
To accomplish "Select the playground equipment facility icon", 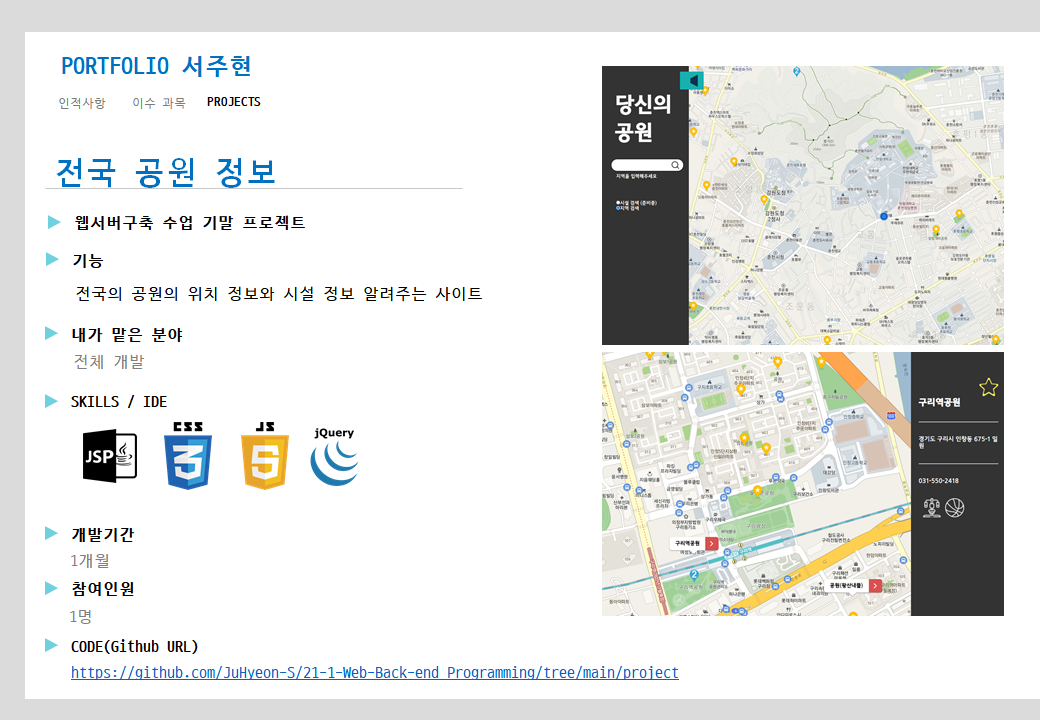I will (932, 508).
